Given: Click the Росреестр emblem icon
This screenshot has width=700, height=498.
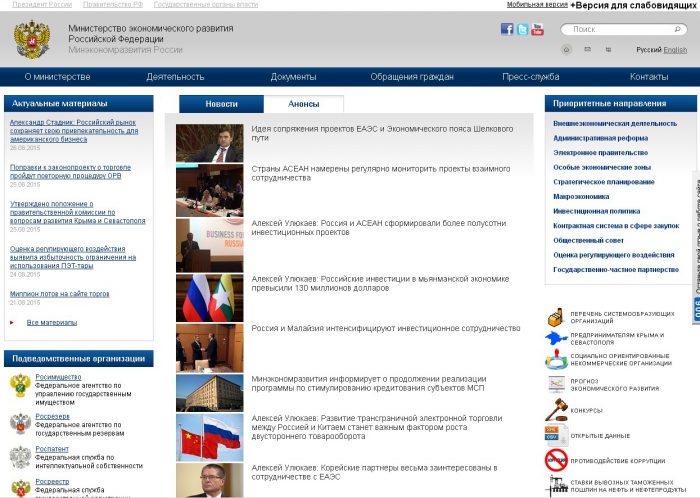Looking at the screenshot, I should [21, 488].
